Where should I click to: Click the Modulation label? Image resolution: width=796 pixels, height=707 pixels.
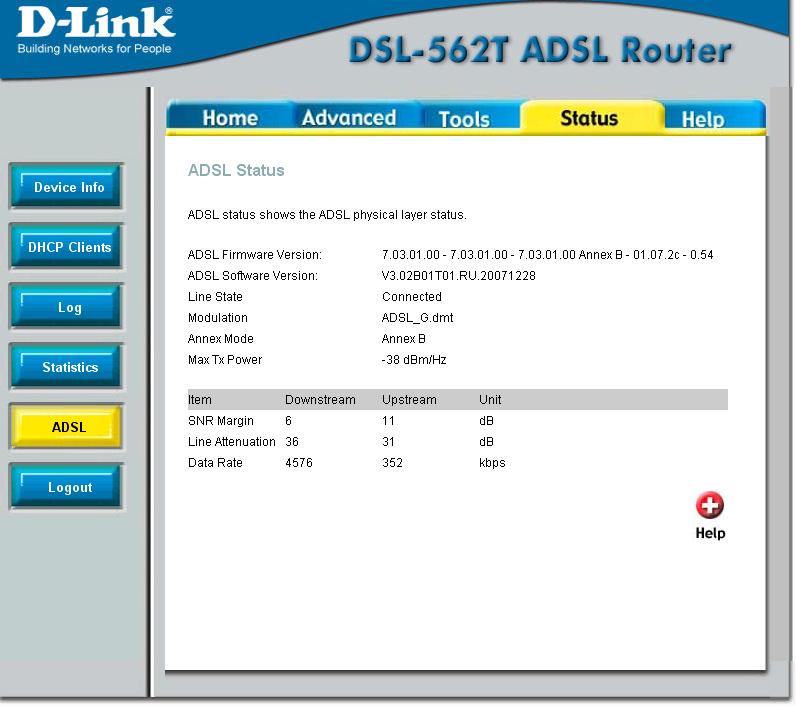pos(218,318)
